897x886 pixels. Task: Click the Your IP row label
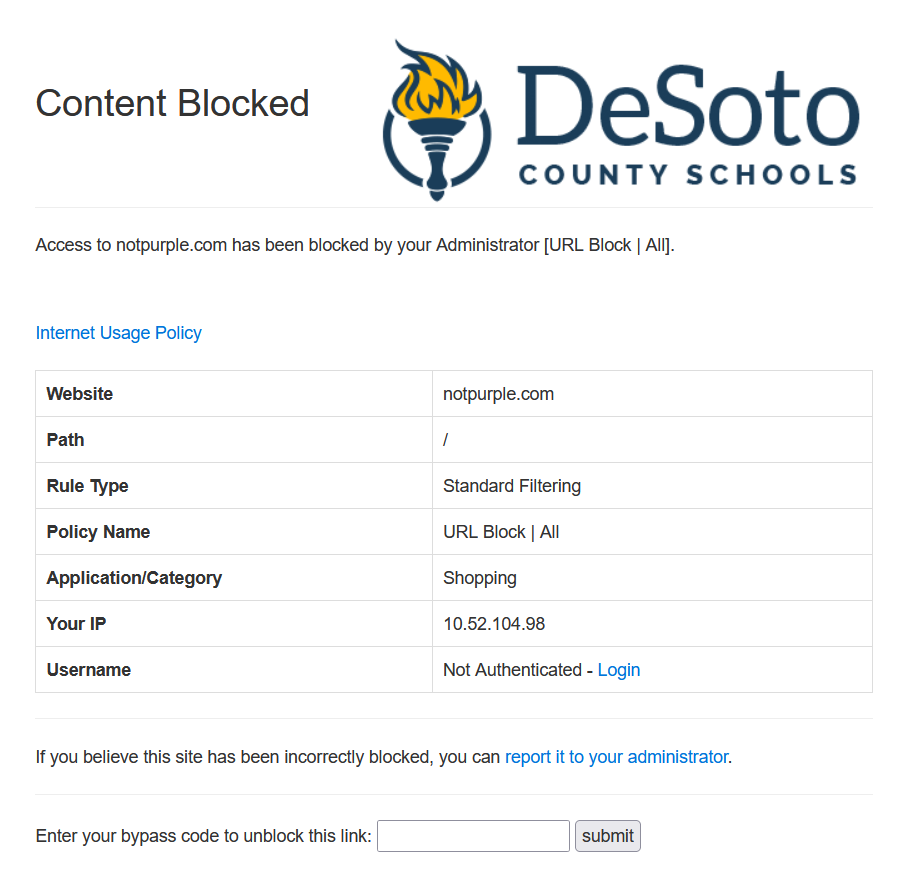tap(76, 624)
